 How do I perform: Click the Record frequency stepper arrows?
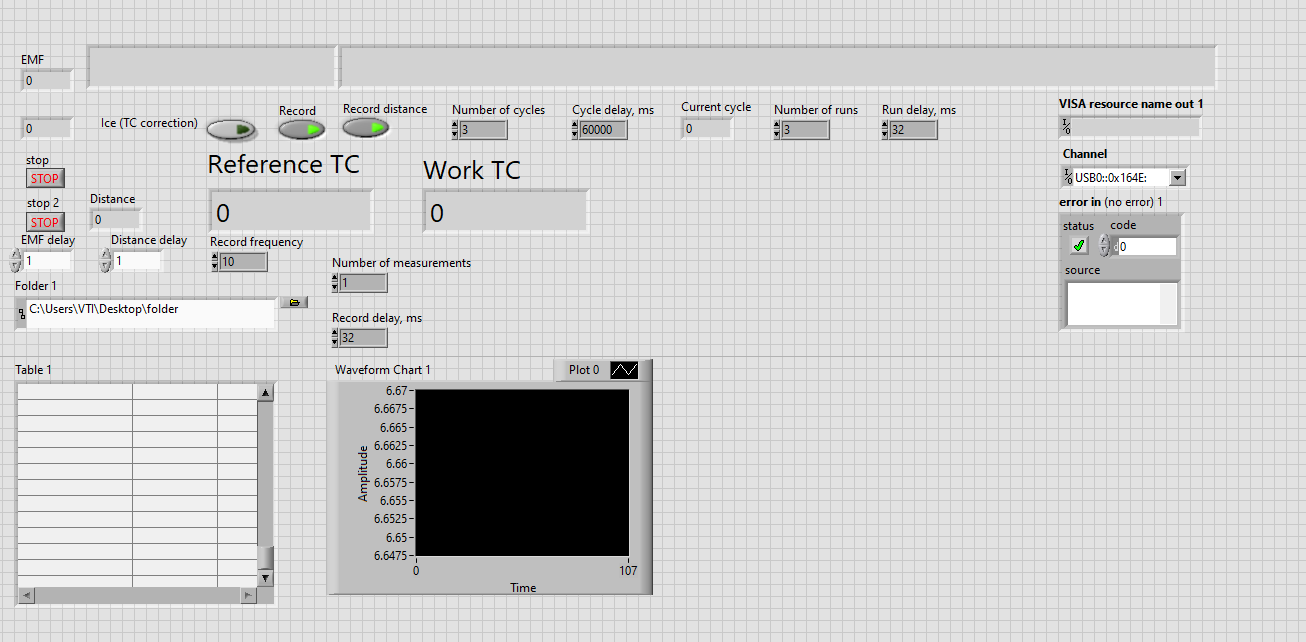[x=214, y=262]
